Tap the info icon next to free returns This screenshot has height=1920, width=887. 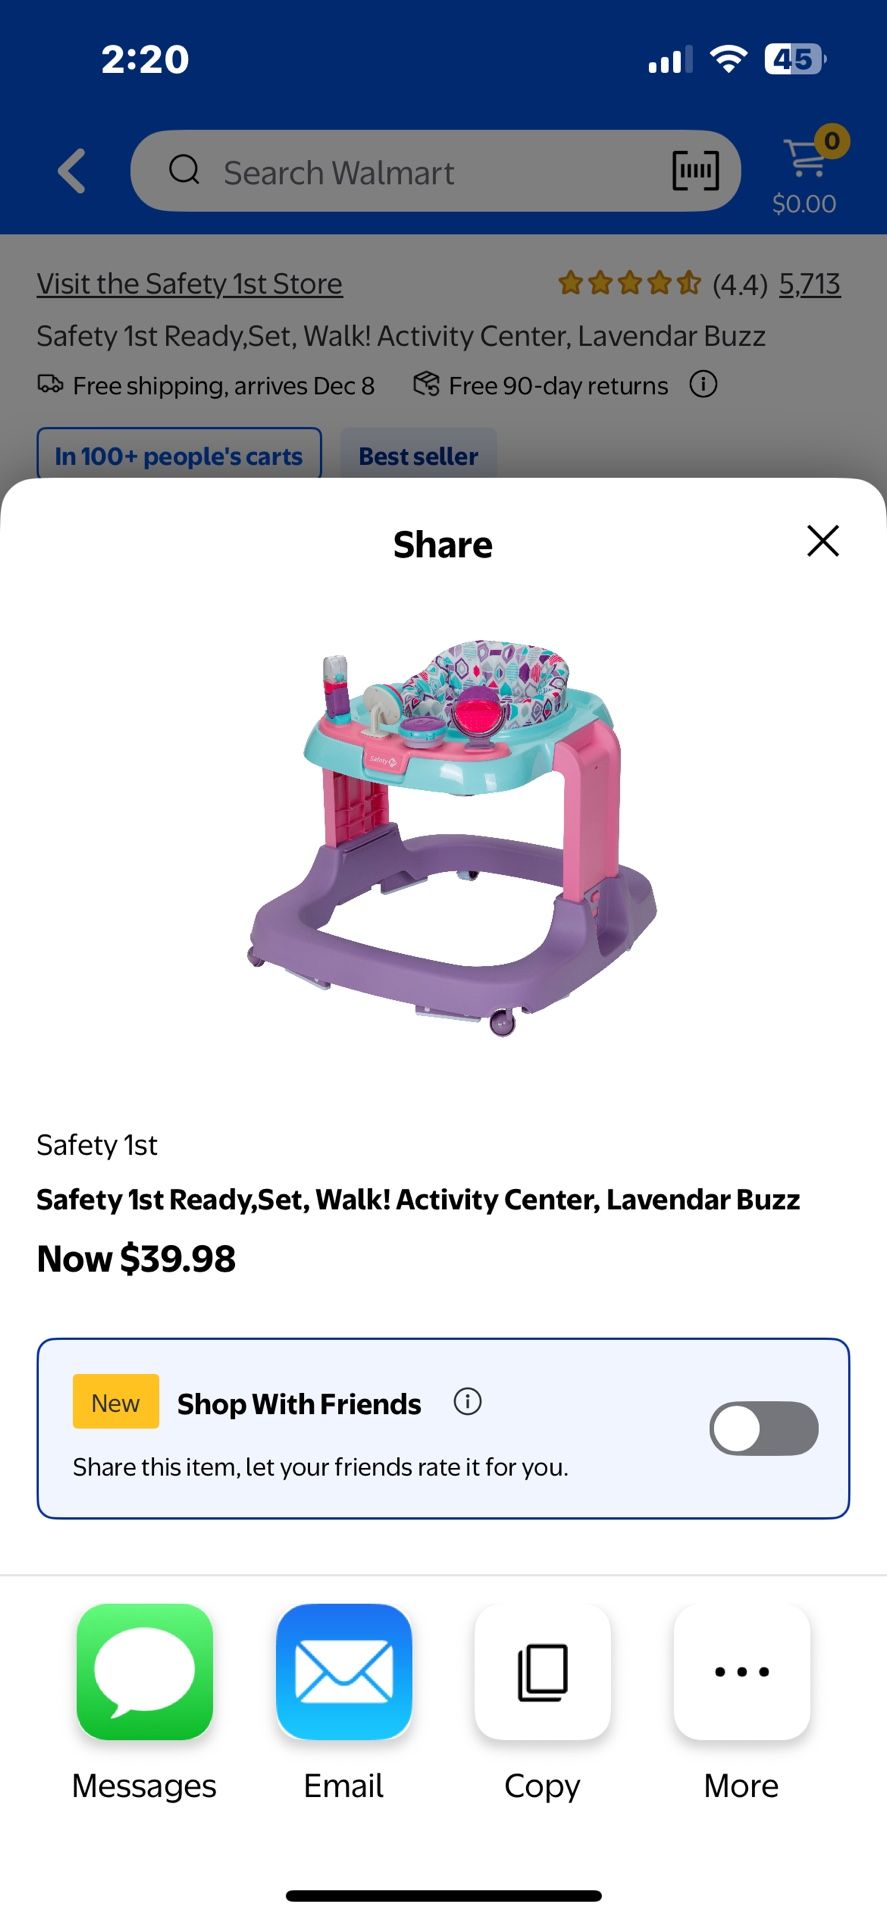(x=703, y=385)
